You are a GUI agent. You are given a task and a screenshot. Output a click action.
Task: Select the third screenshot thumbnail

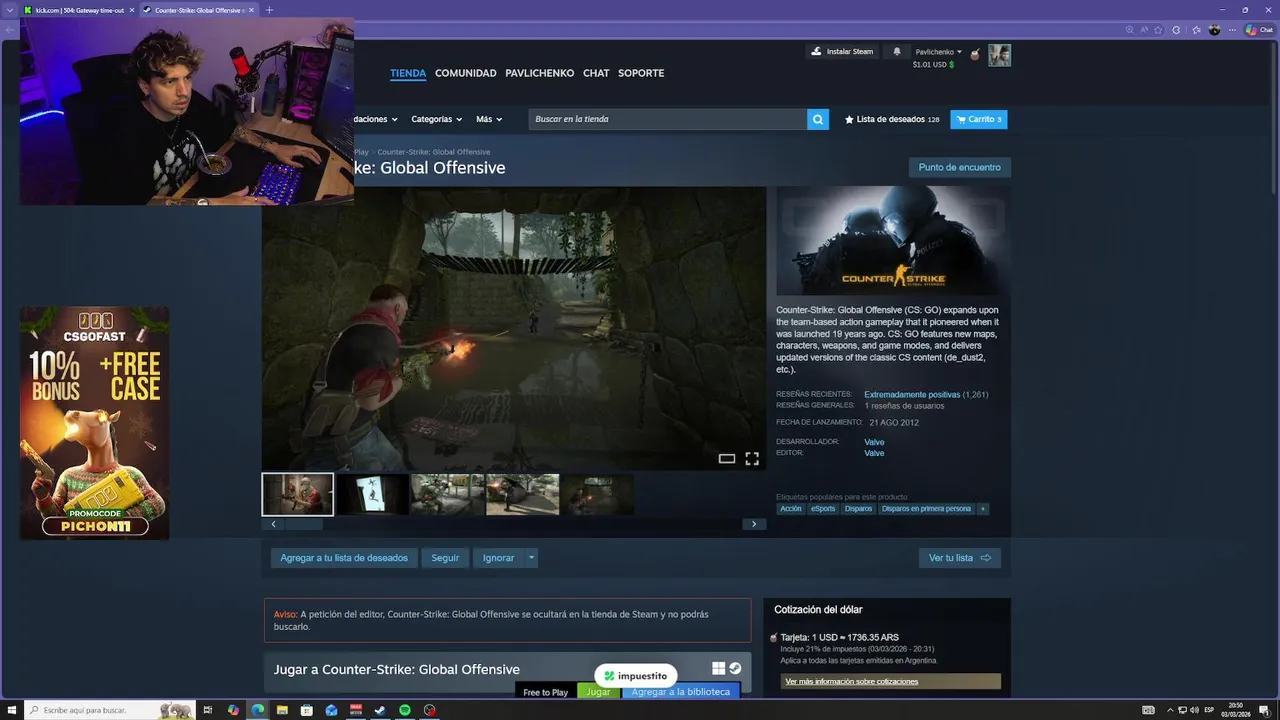tap(447, 494)
